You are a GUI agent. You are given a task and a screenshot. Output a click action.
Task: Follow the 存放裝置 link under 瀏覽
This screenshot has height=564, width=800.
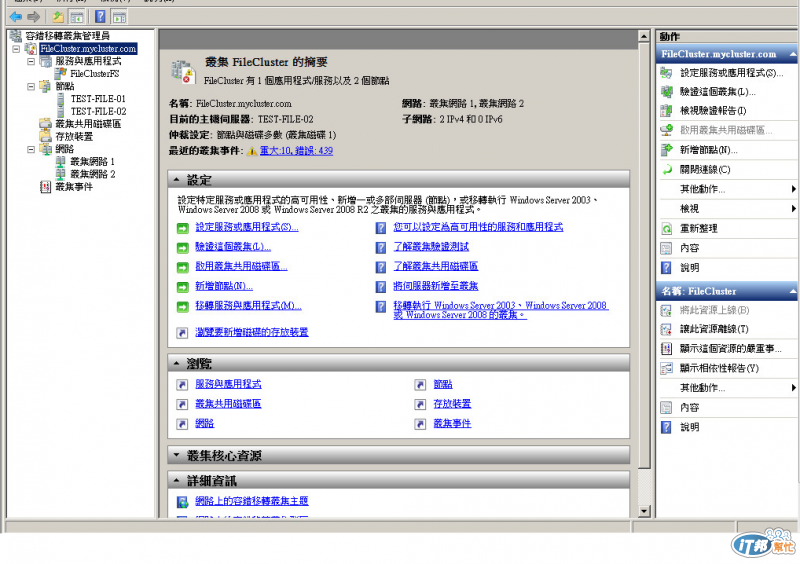pyautogui.click(x=452, y=404)
